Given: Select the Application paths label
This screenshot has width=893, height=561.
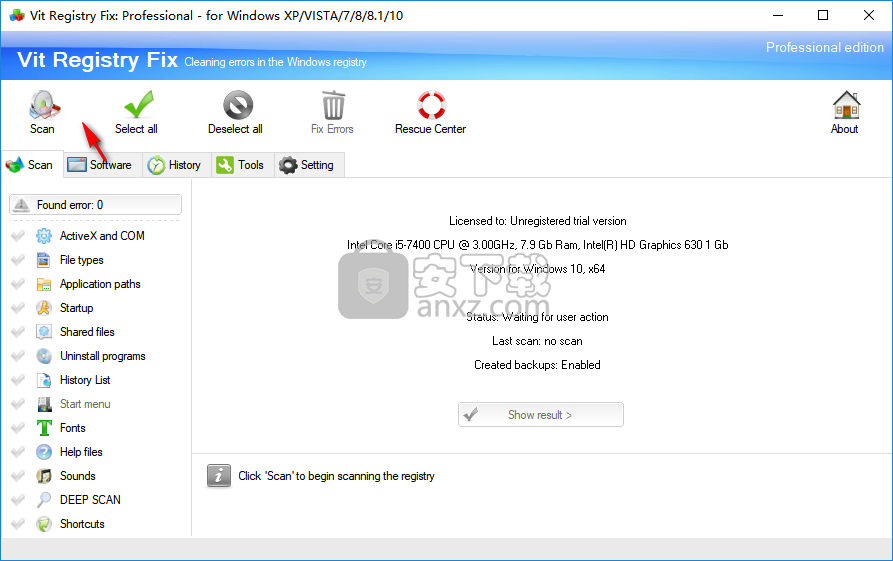Looking at the screenshot, I should pos(100,284).
